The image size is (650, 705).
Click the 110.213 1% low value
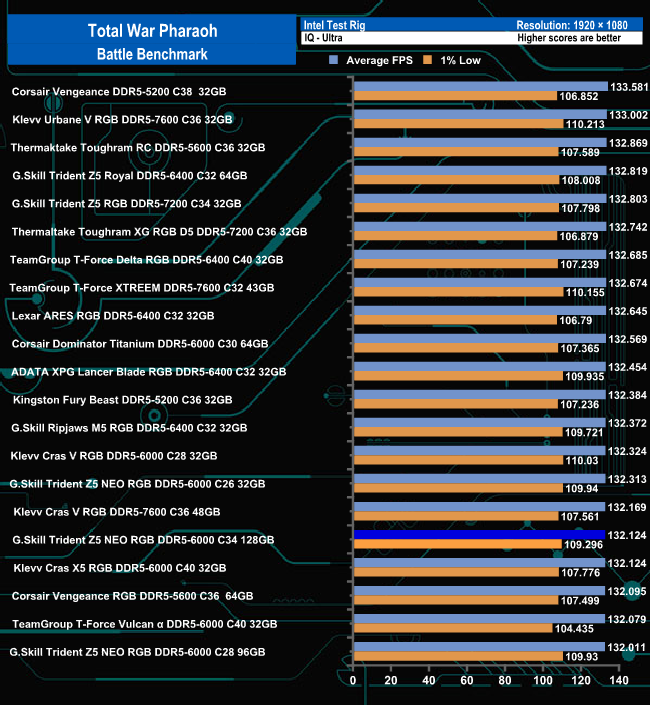[585, 124]
